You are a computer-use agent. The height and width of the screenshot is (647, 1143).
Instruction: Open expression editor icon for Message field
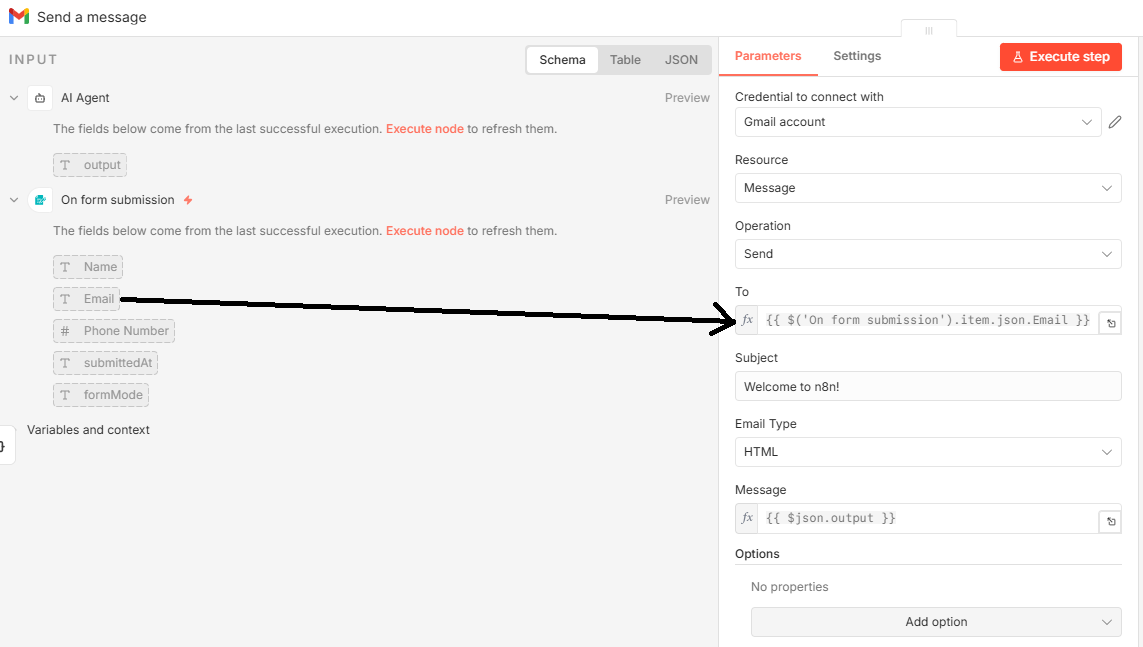(x=1109, y=521)
